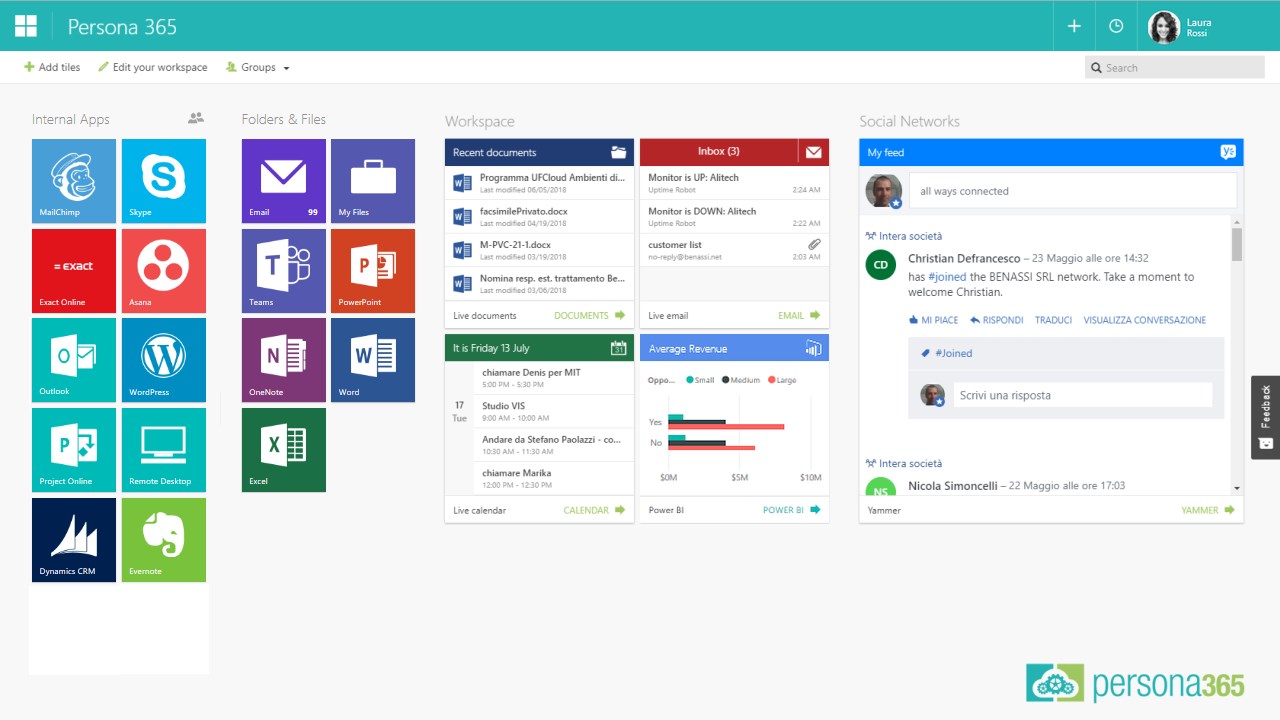Click the Medium legend item

(740, 380)
